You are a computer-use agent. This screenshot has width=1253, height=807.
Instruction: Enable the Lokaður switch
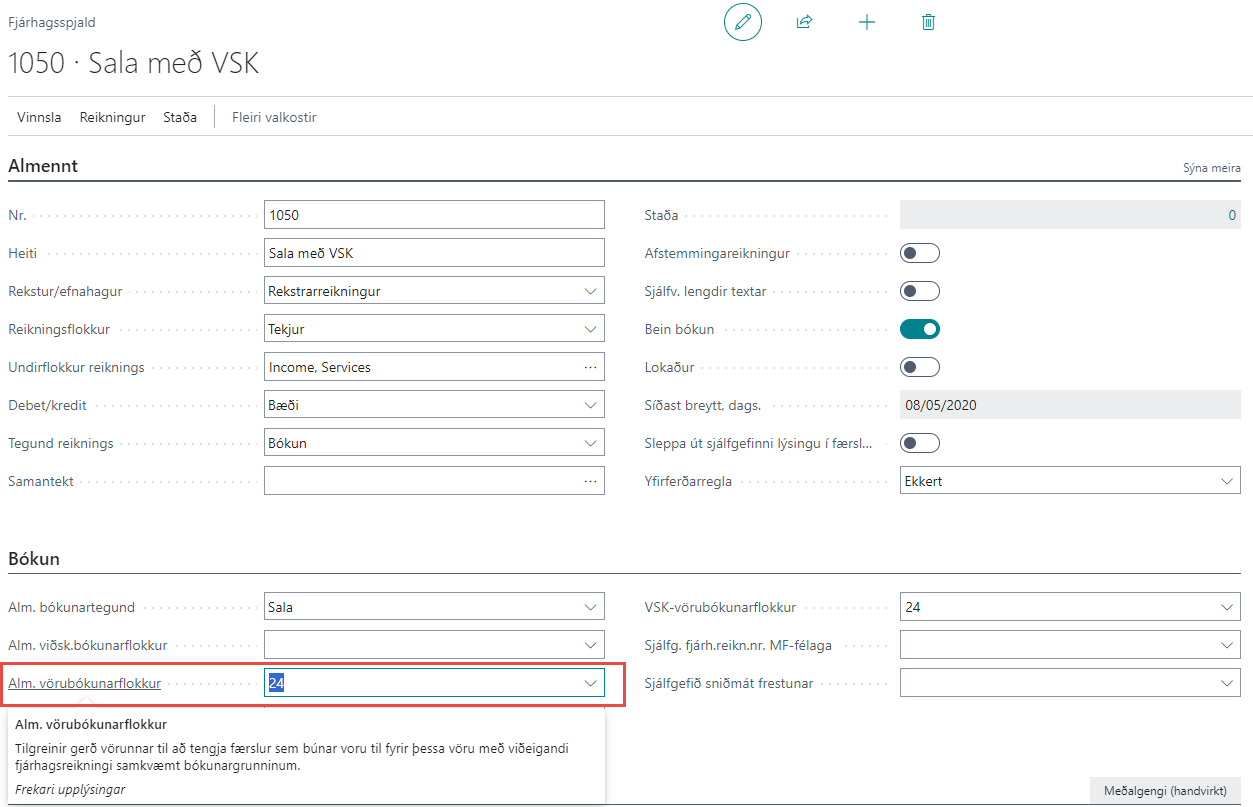[x=920, y=367]
